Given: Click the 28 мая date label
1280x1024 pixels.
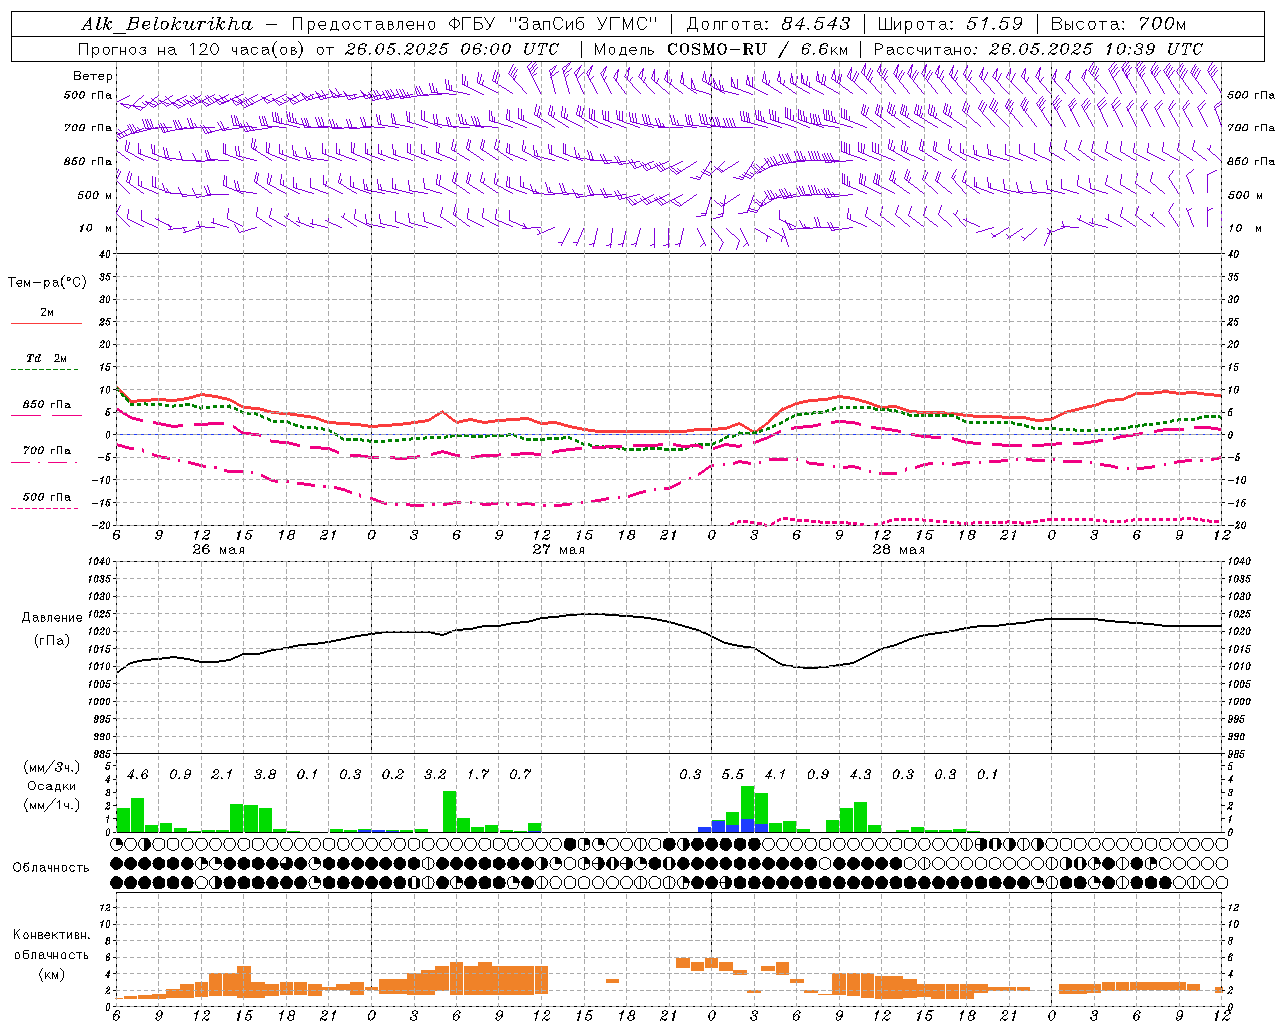Looking at the screenshot, I should point(898,549).
